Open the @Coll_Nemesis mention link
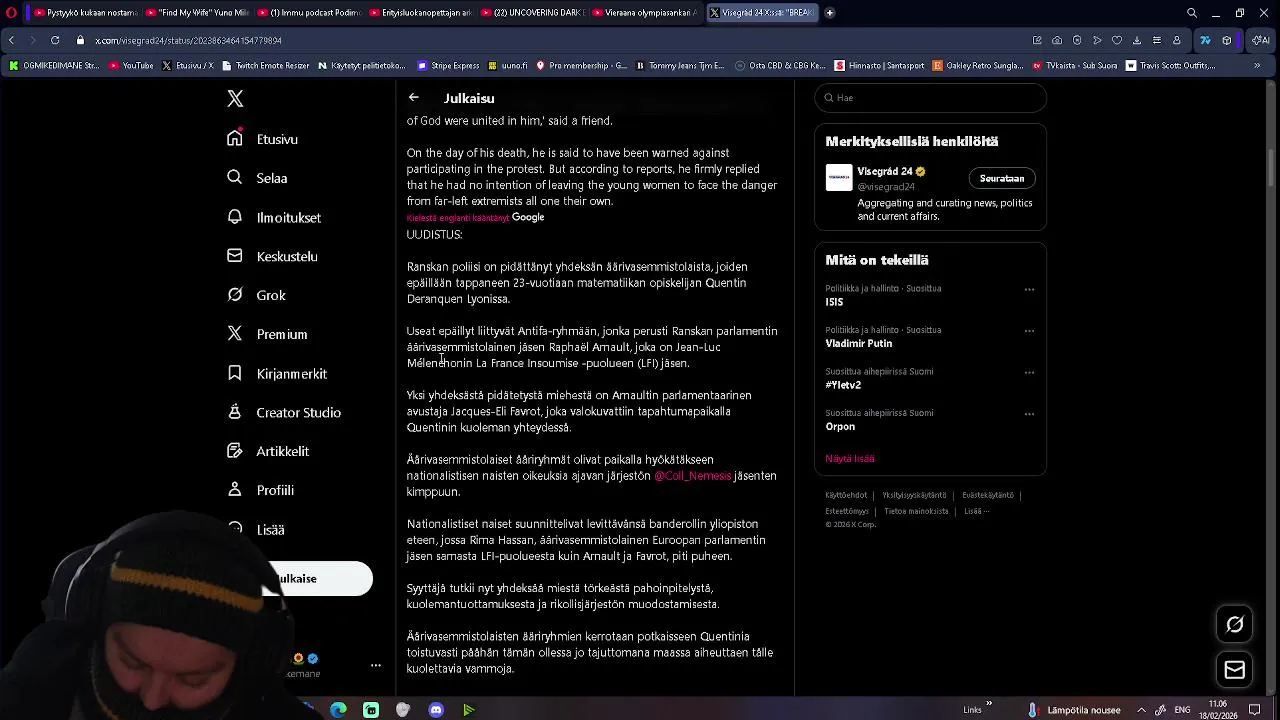Image resolution: width=1280 pixels, height=720 pixels. click(x=692, y=476)
